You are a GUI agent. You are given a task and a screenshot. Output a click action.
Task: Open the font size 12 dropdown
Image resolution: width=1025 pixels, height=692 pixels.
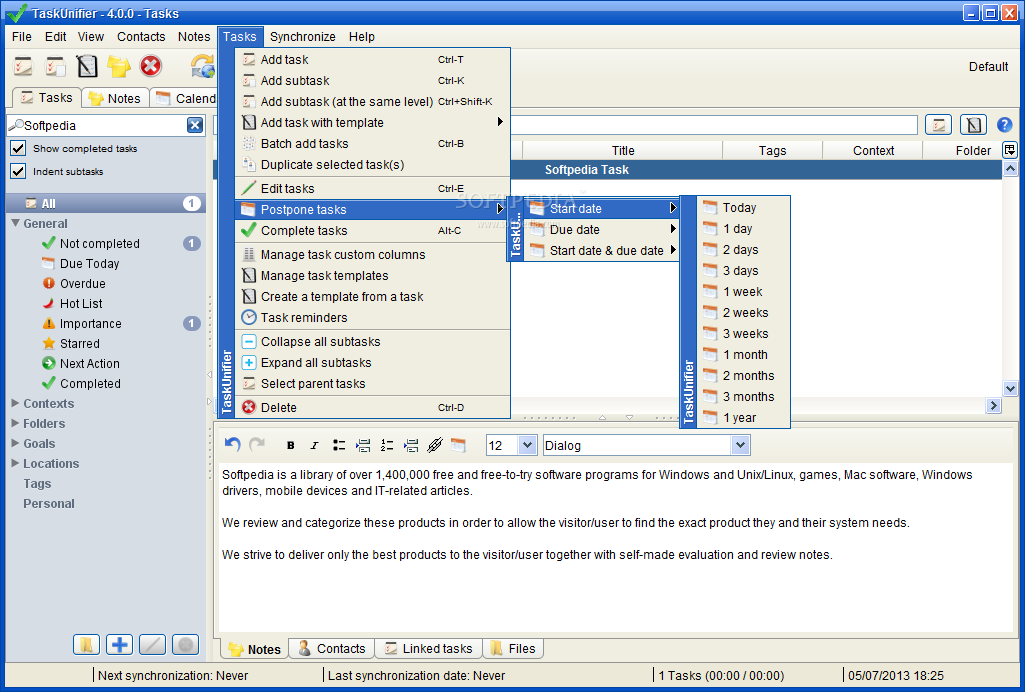coord(528,446)
